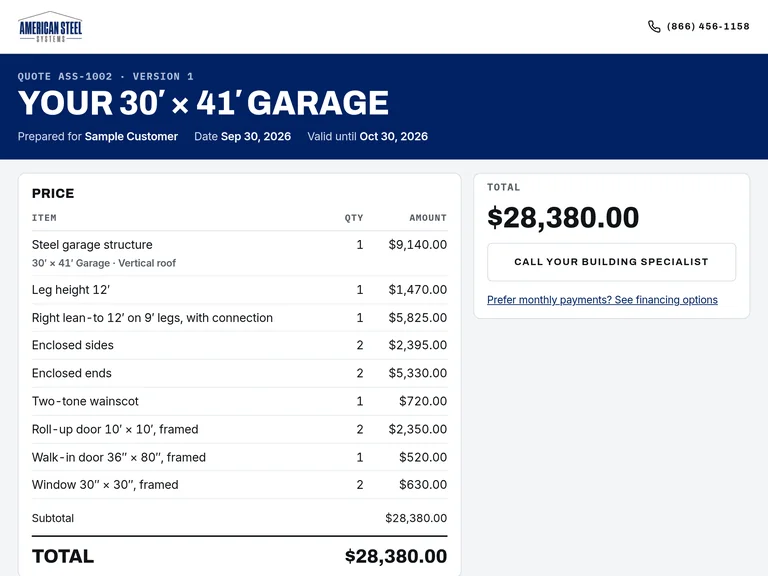This screenshot has height=576, width=768.
Task: Click the $630.00 amount
Action: [423, 484]
